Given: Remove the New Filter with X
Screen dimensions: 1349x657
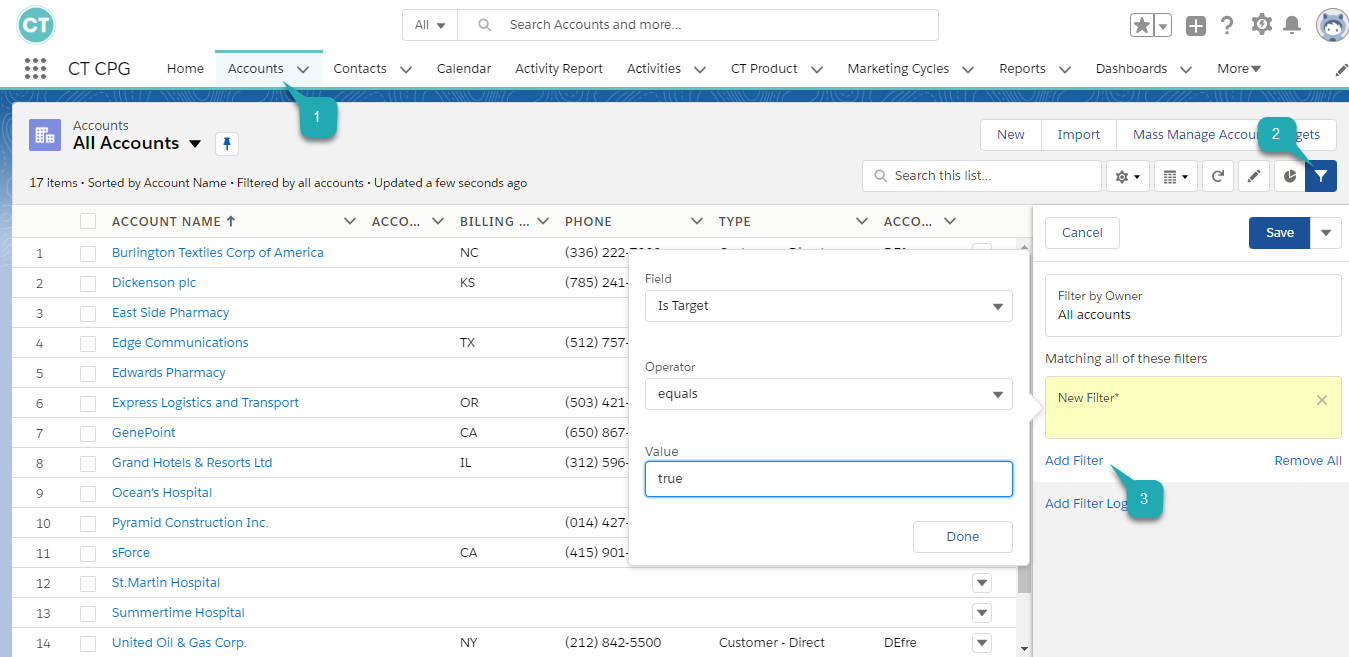Looking at the screenshot, I should coord(1321,400).
